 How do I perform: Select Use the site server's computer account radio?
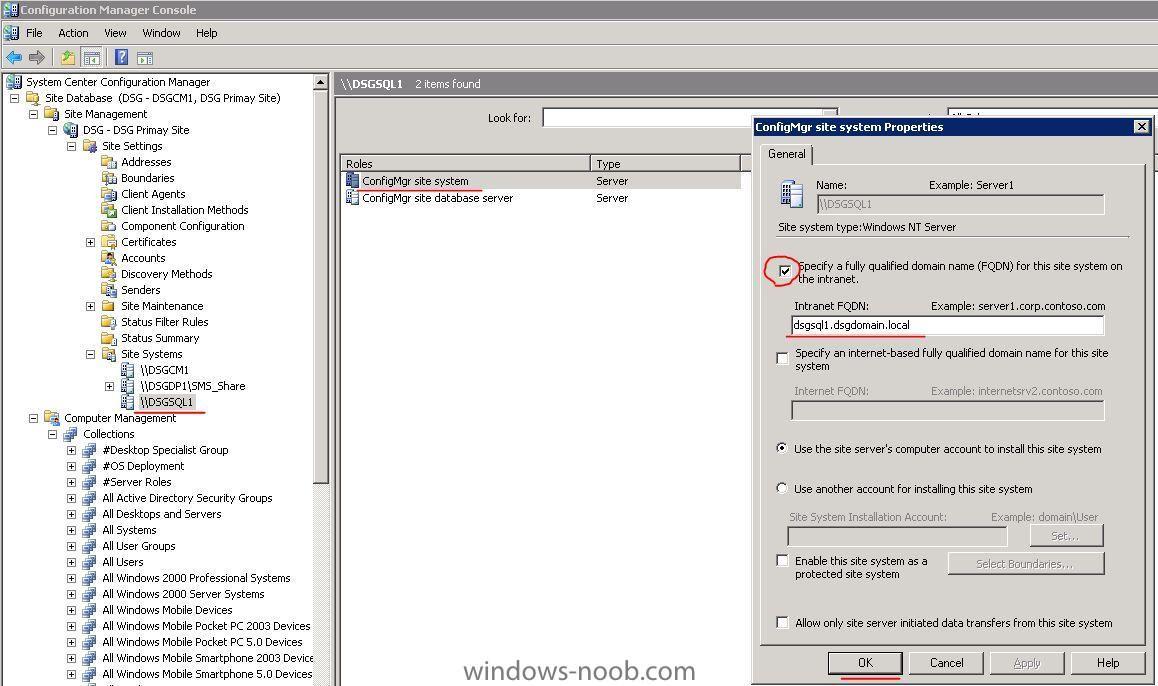click(x=781, y=448)
